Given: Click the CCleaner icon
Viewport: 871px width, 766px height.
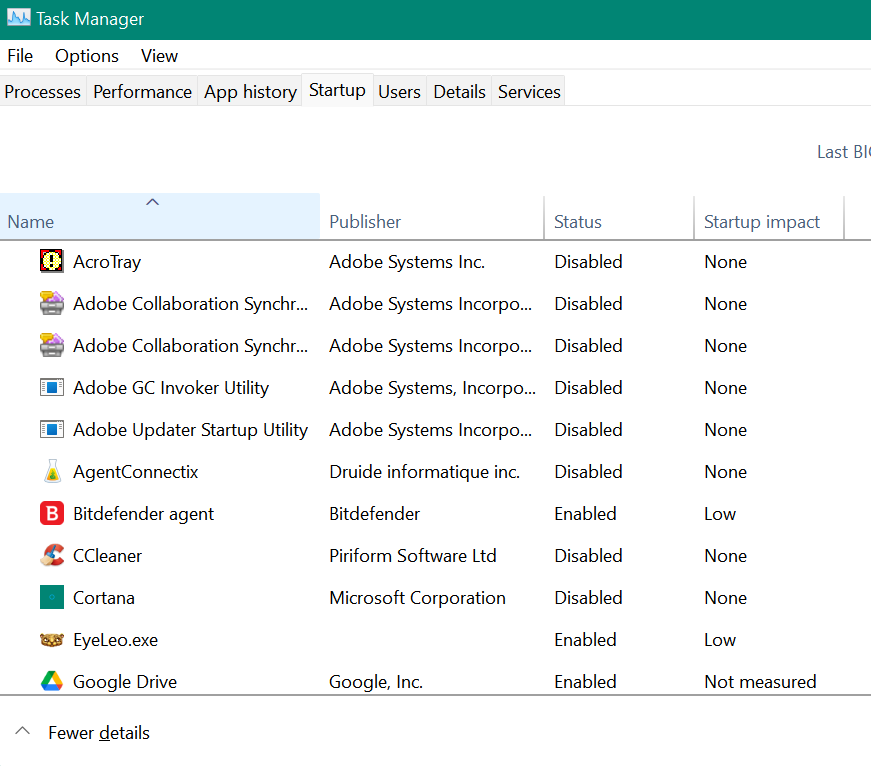Looking at the screenshot, I should pyautogui.click(x=52, y=555).
